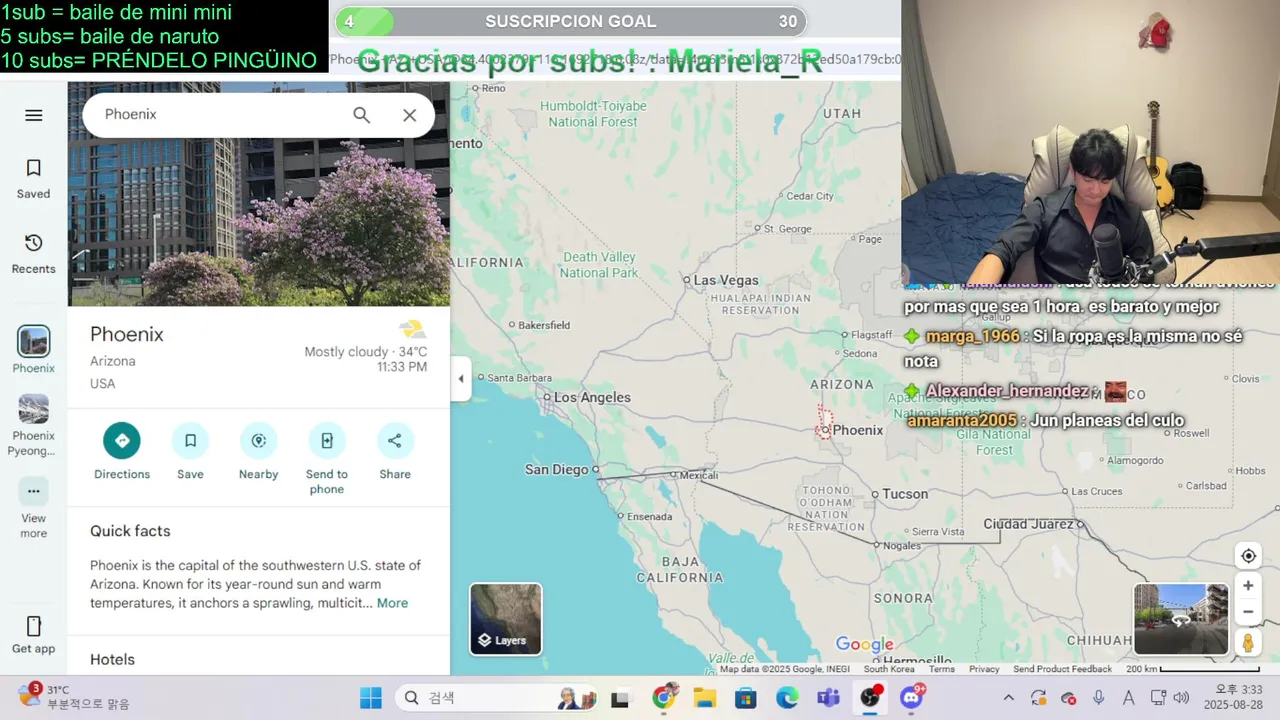
Task: Click the search magnifier icon
Action: coord(361,115)
